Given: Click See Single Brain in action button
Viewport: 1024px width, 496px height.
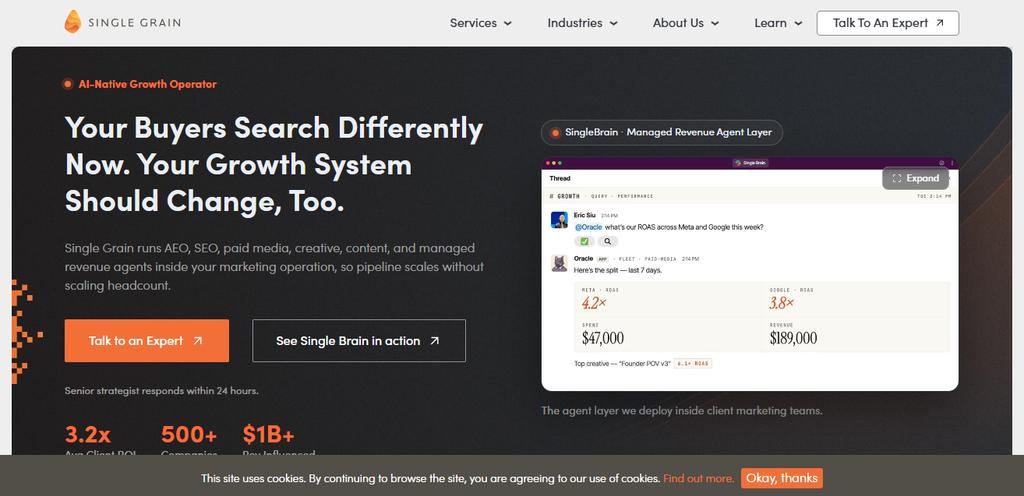Looking at the screenshot, I should tap(359, 341).
